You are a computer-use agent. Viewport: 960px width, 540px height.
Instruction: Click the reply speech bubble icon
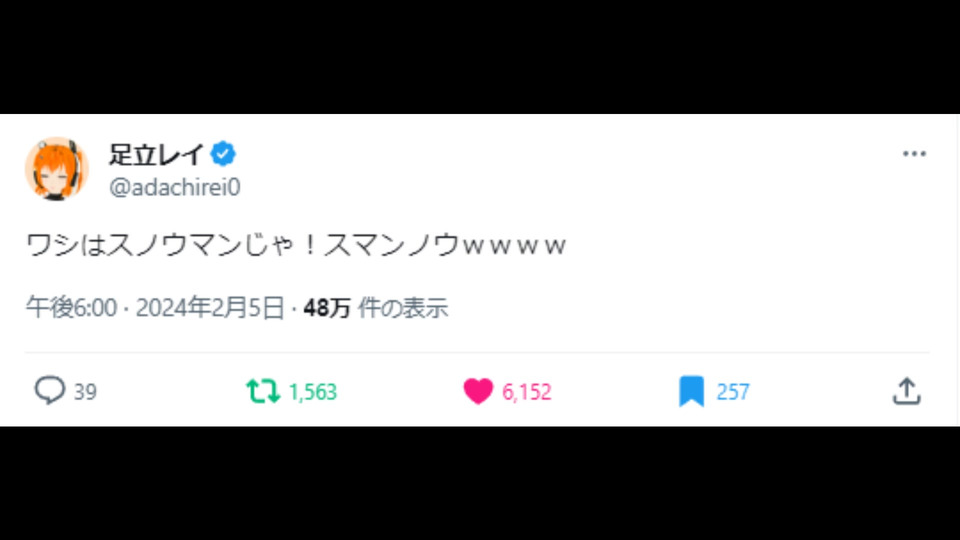[x=49, y=391]
